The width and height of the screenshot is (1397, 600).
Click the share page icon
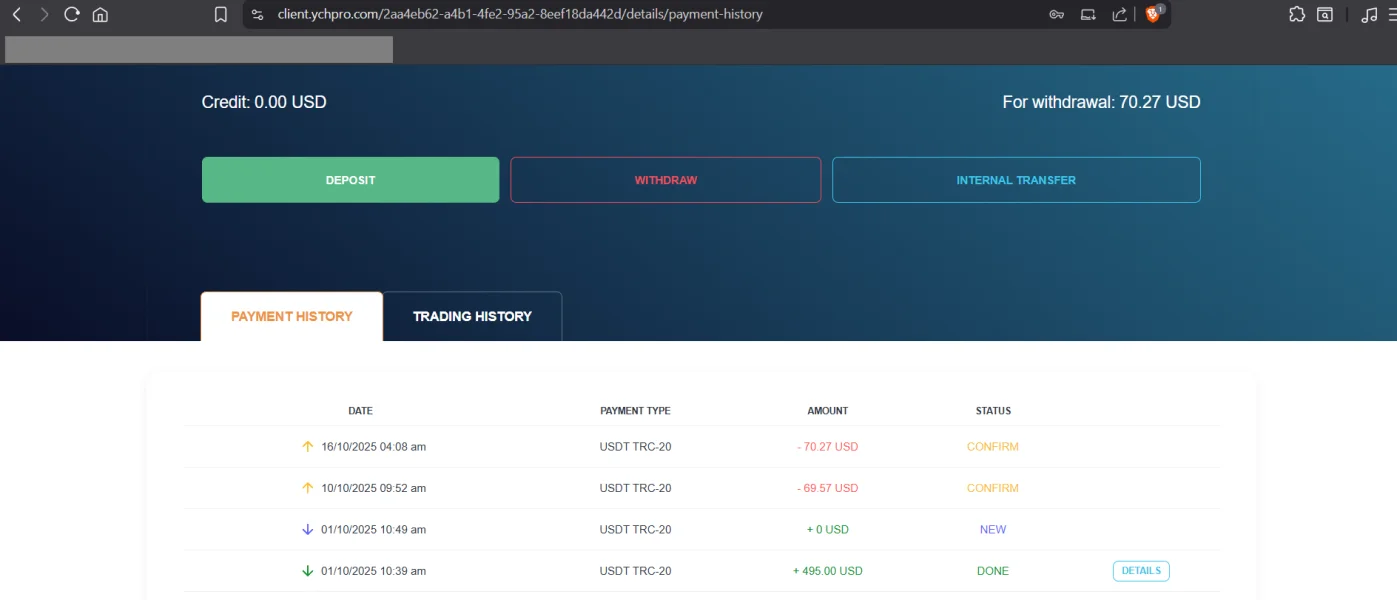[1119, 14]
